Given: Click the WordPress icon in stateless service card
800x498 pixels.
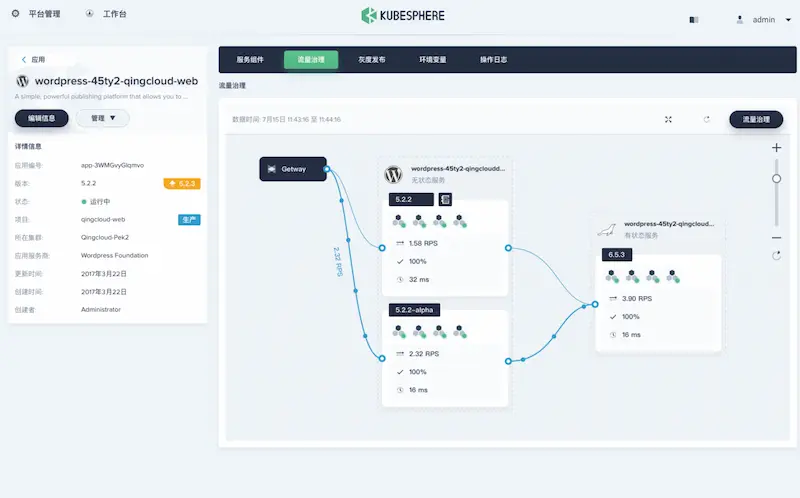Looking at the screenshot, I should [393, 175].
